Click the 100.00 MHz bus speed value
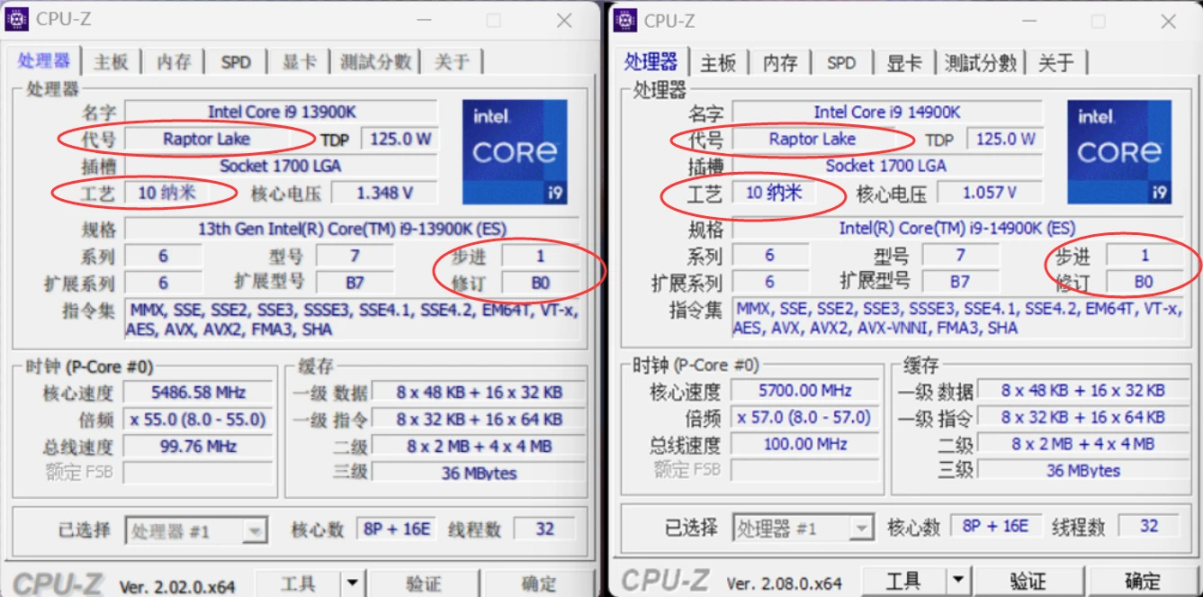Screen dimensions: 1203x597 click(x=805, y=444)
